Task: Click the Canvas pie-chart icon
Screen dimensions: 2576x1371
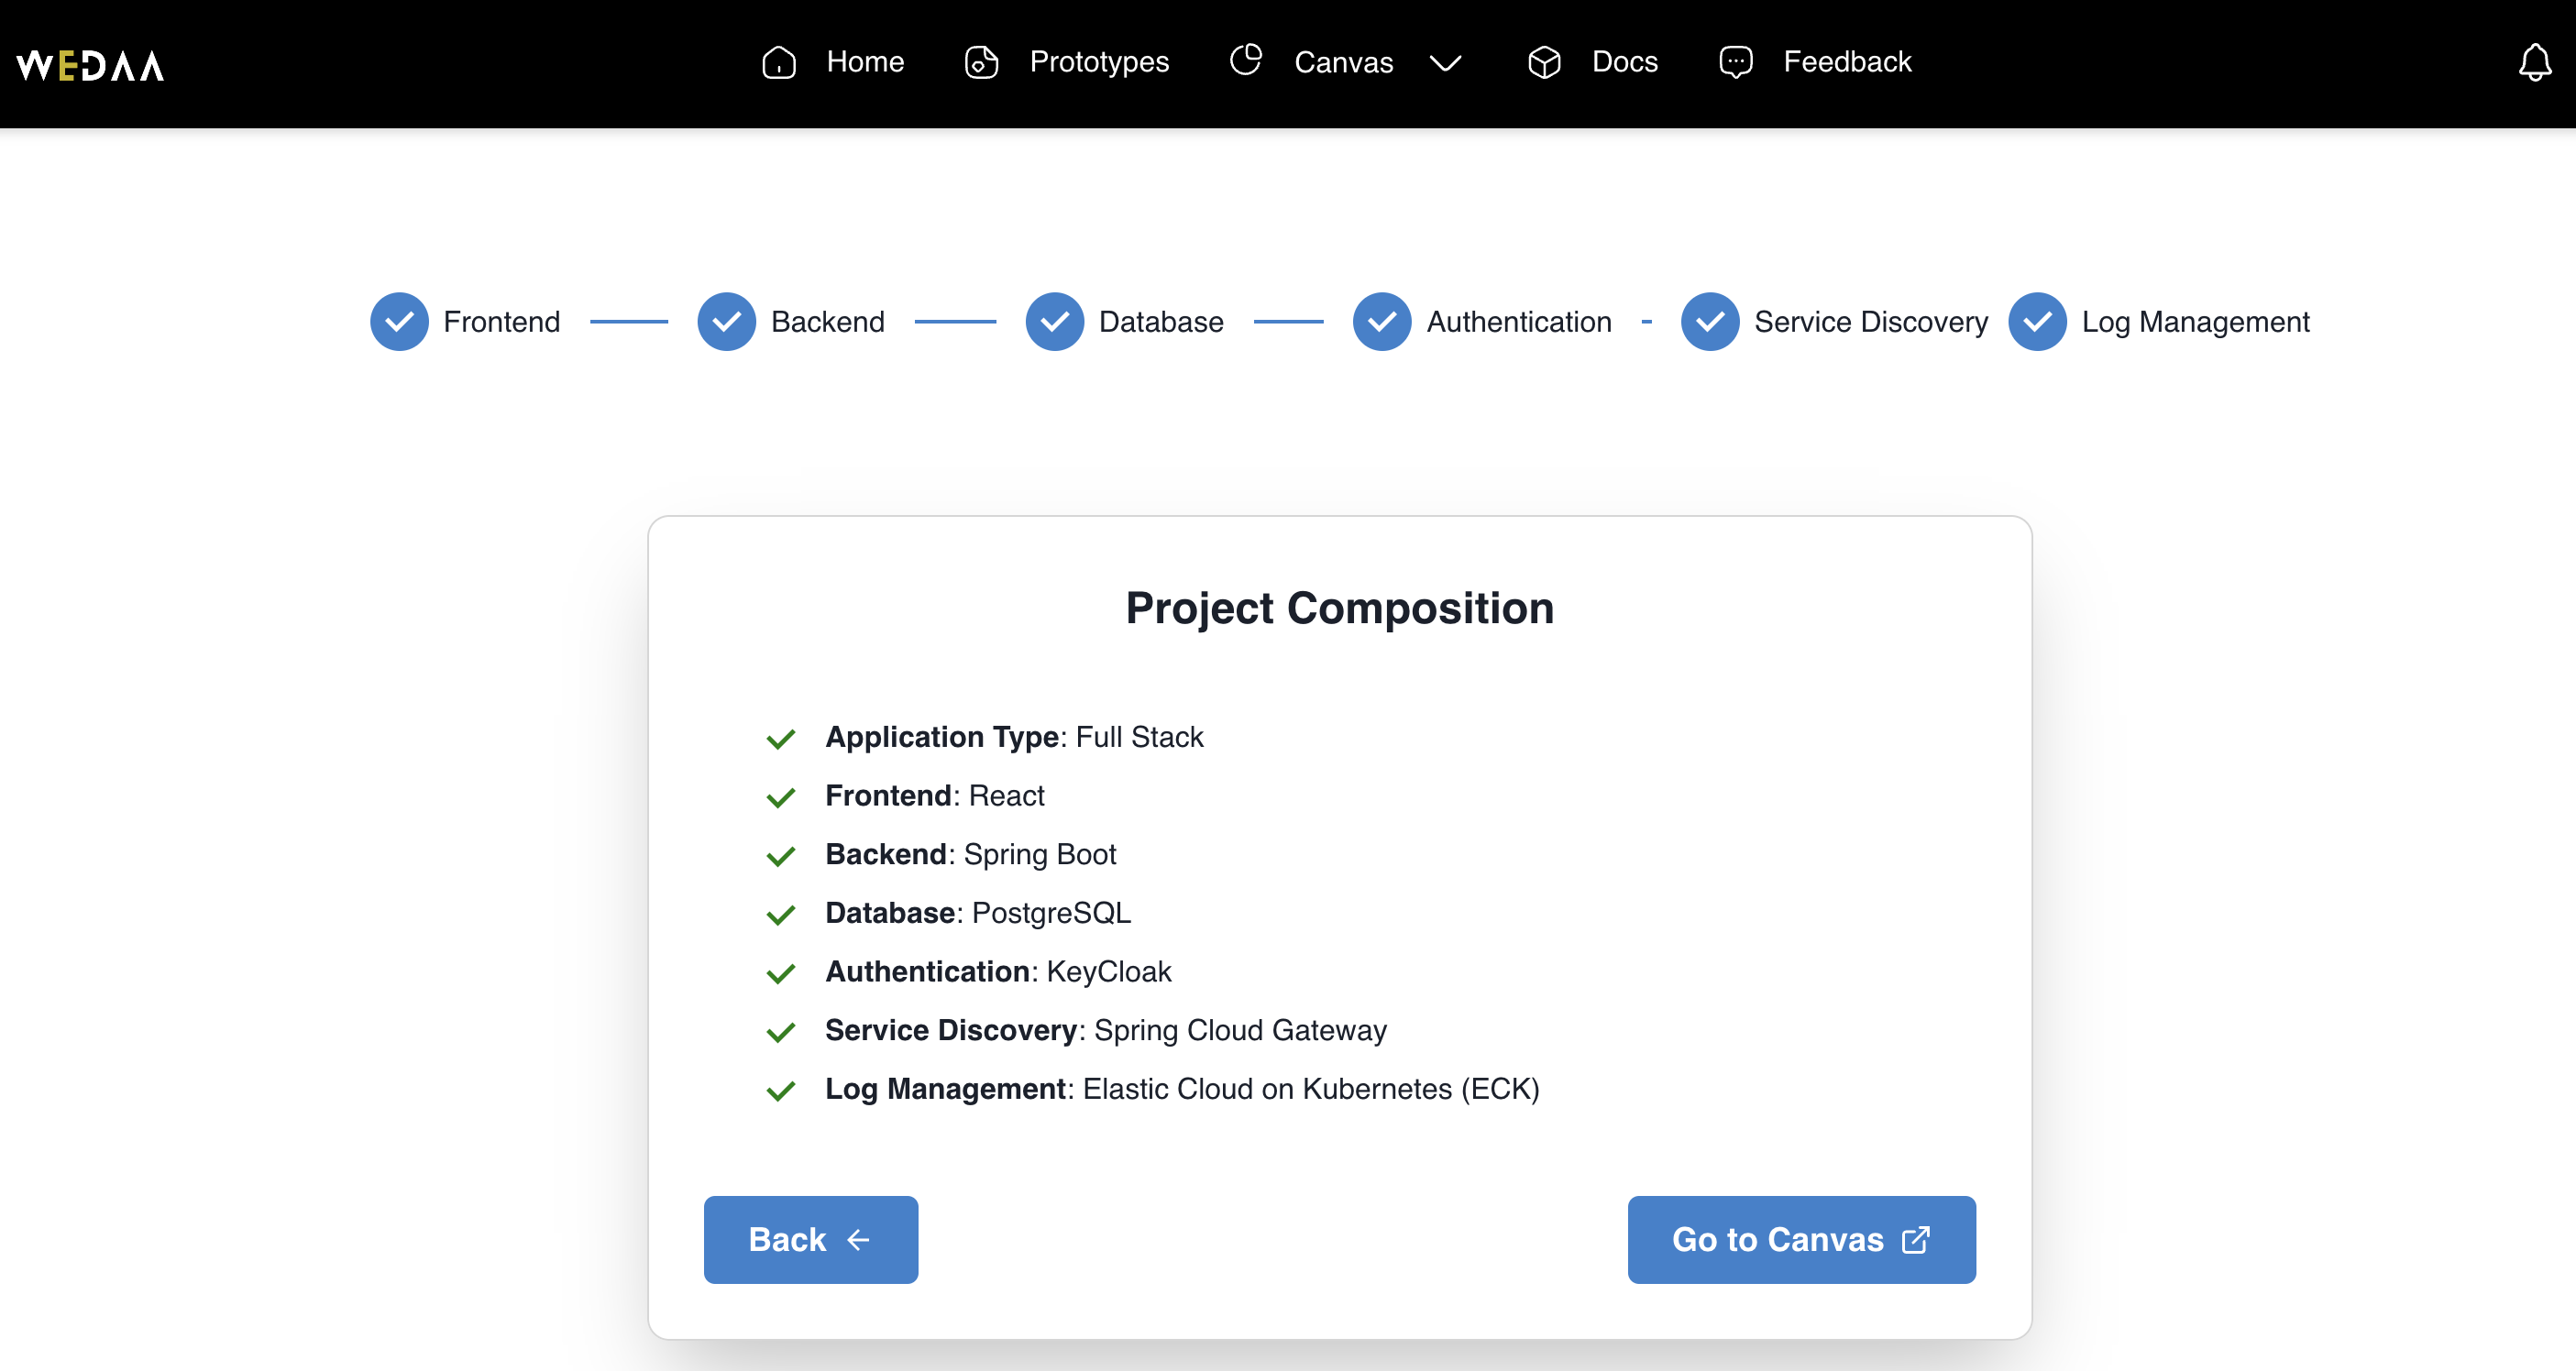Action: [x=1246, y=60]
